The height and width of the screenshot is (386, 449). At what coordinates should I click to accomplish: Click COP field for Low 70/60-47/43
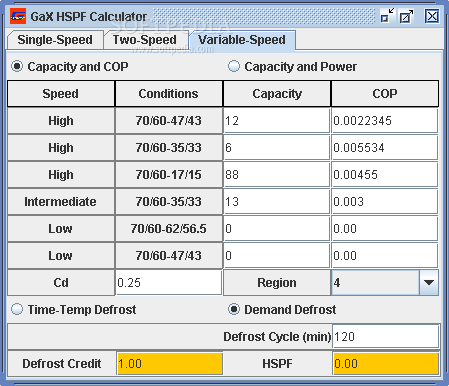pos(384,256)
